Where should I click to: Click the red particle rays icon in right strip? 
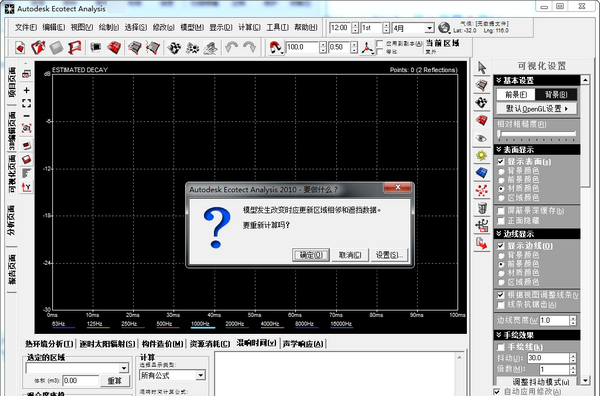coord(482,190)
